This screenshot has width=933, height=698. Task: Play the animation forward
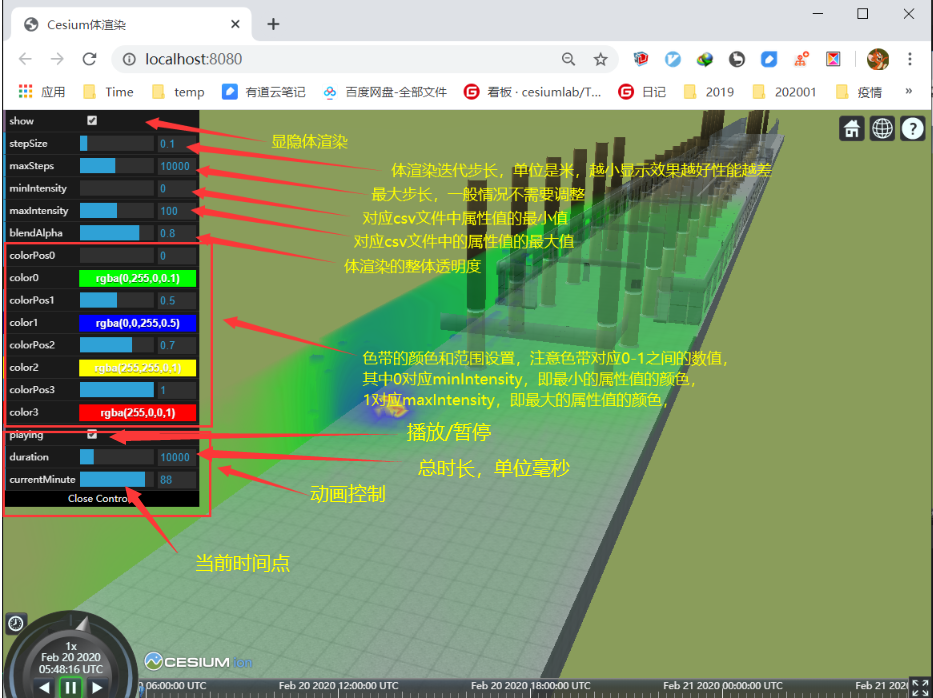point(97,688)
